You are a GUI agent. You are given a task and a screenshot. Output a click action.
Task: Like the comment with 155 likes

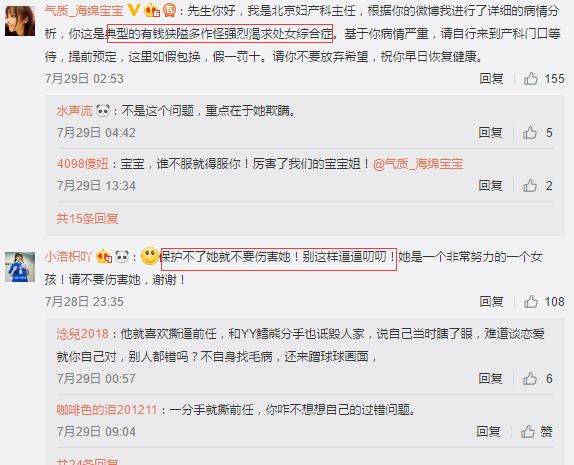coord(531,78)
